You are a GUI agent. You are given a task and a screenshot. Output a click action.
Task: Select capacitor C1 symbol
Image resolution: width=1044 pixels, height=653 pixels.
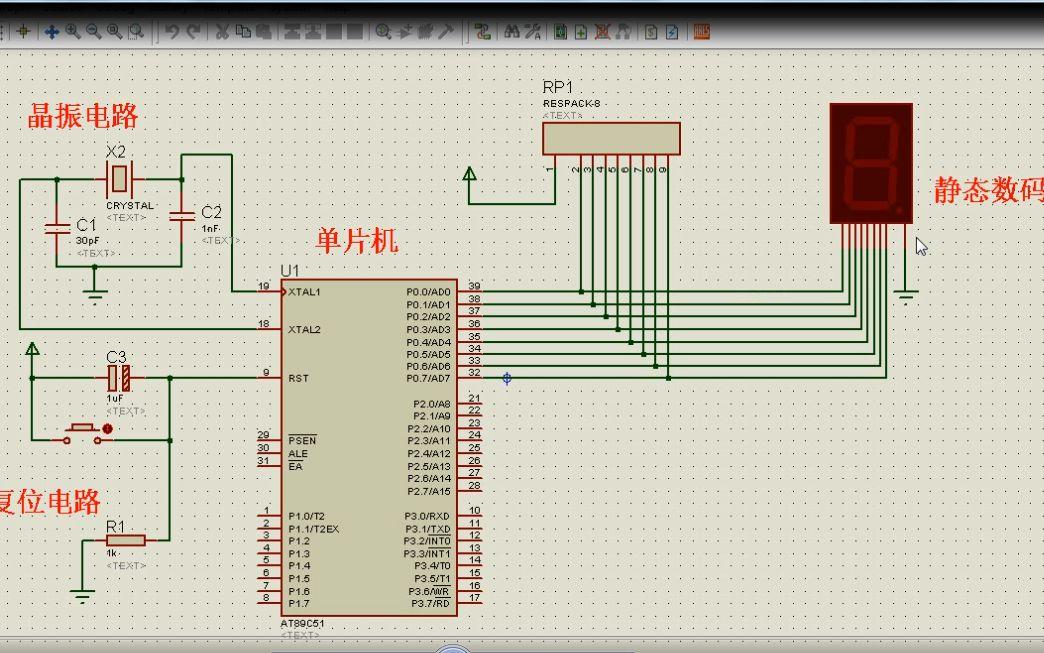[57, 228]
